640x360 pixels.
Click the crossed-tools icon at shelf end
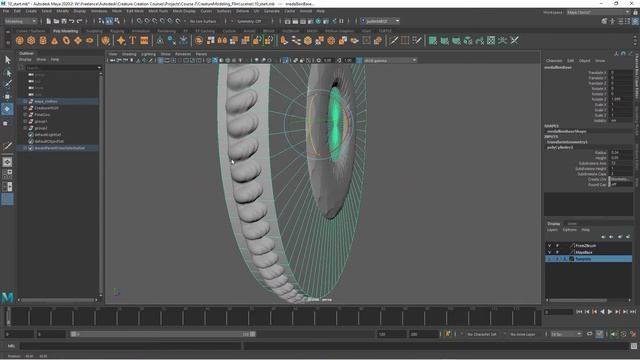[514, 40]
